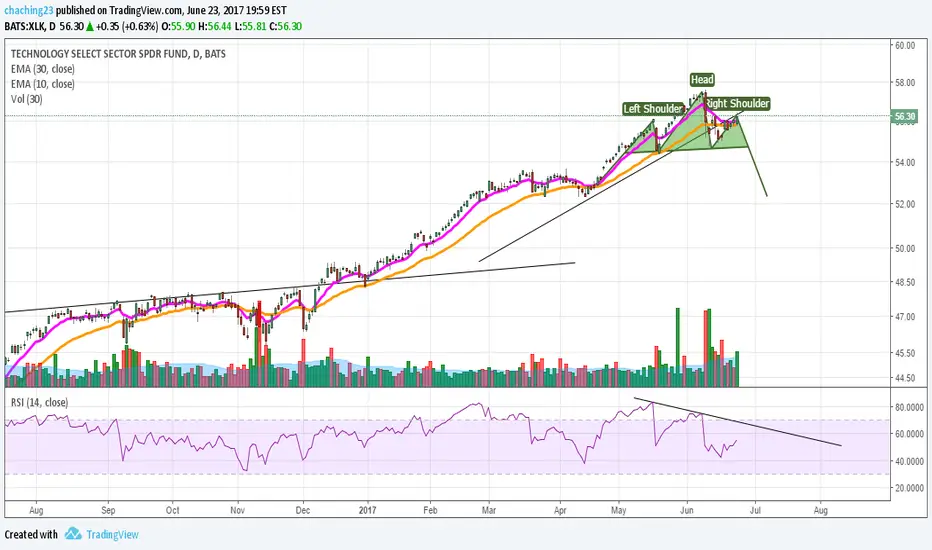Click the Aug label at right of time axis

pyautogui.click(x=821, y=510)
